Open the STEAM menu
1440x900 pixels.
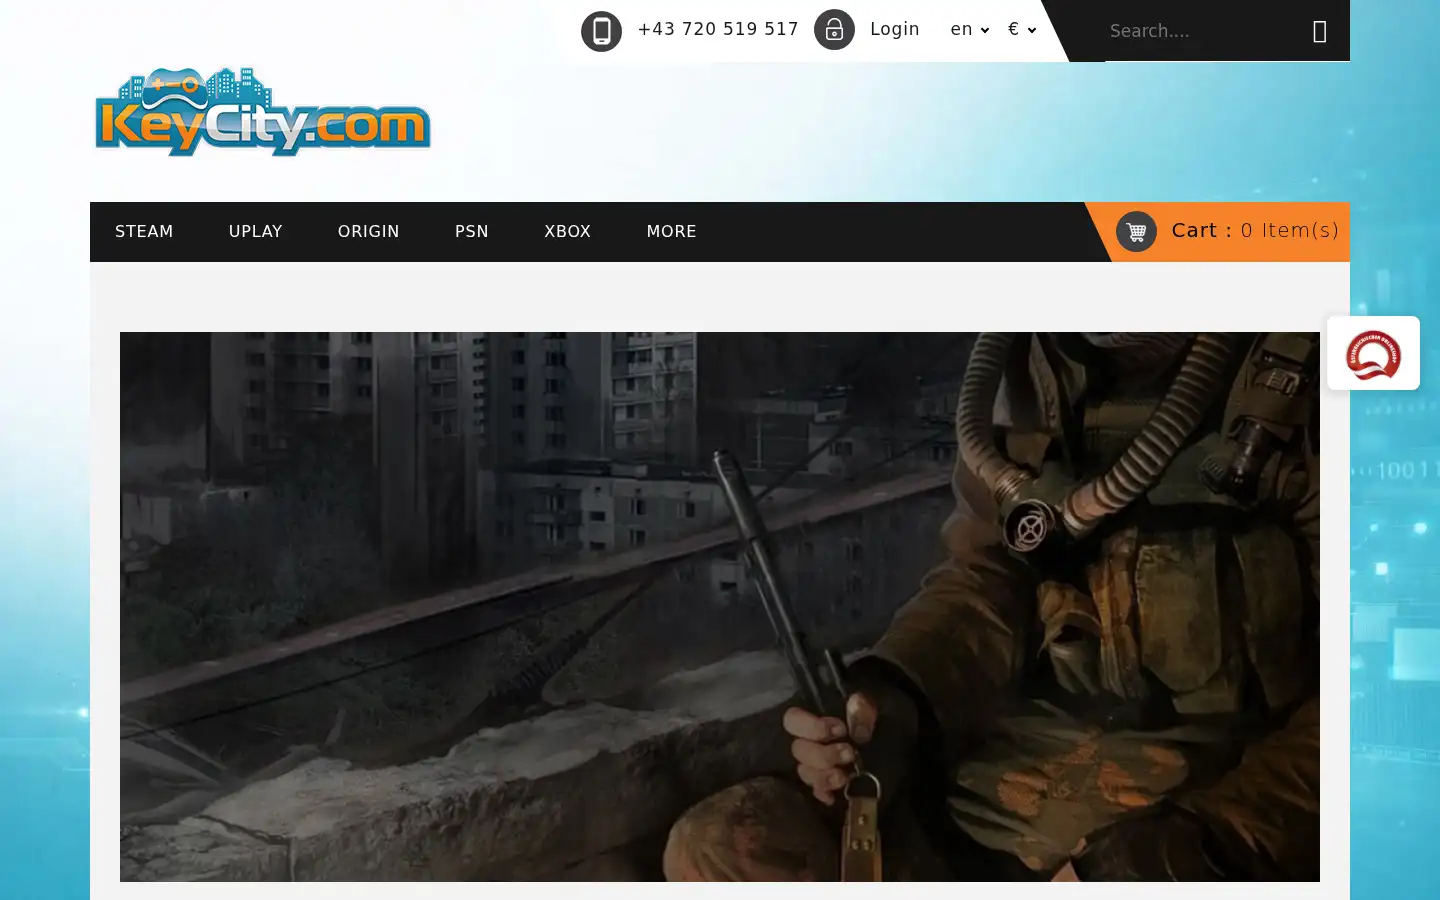click(144, 232)
